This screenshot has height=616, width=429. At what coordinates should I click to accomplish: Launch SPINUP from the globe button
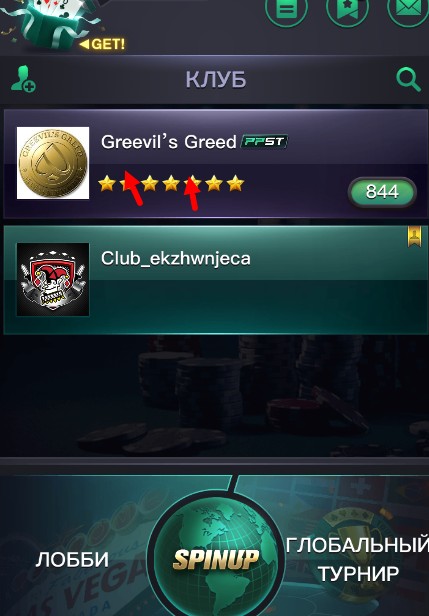pyautogui.click(x=216, y=558)
